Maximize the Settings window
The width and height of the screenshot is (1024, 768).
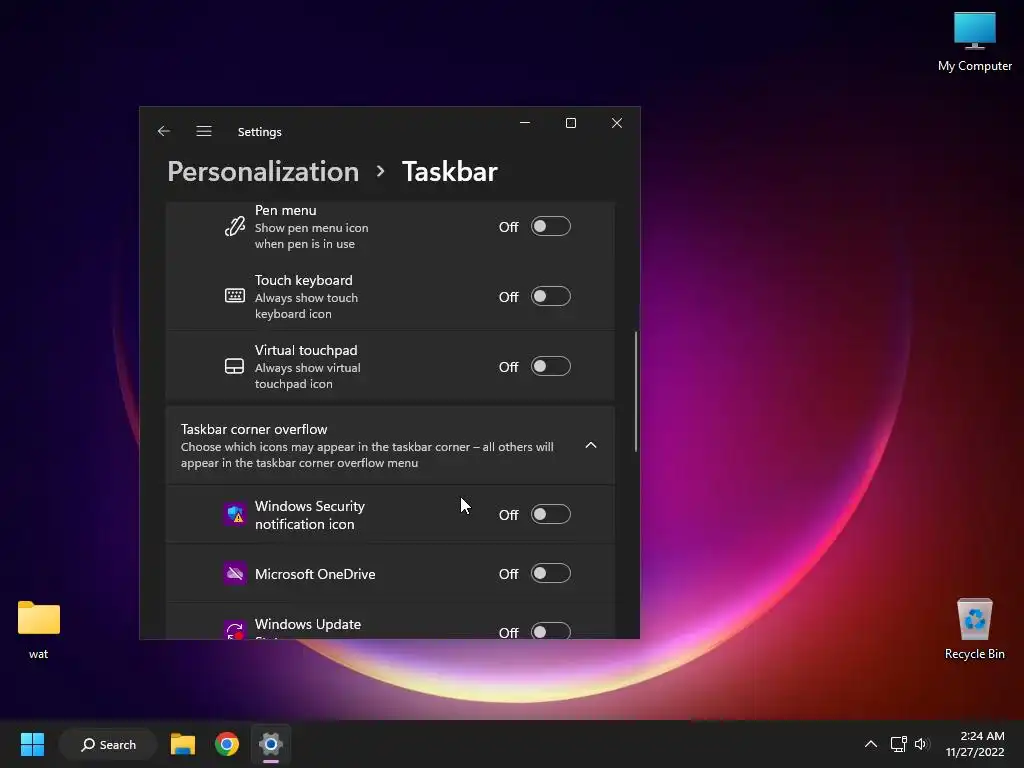571,123
